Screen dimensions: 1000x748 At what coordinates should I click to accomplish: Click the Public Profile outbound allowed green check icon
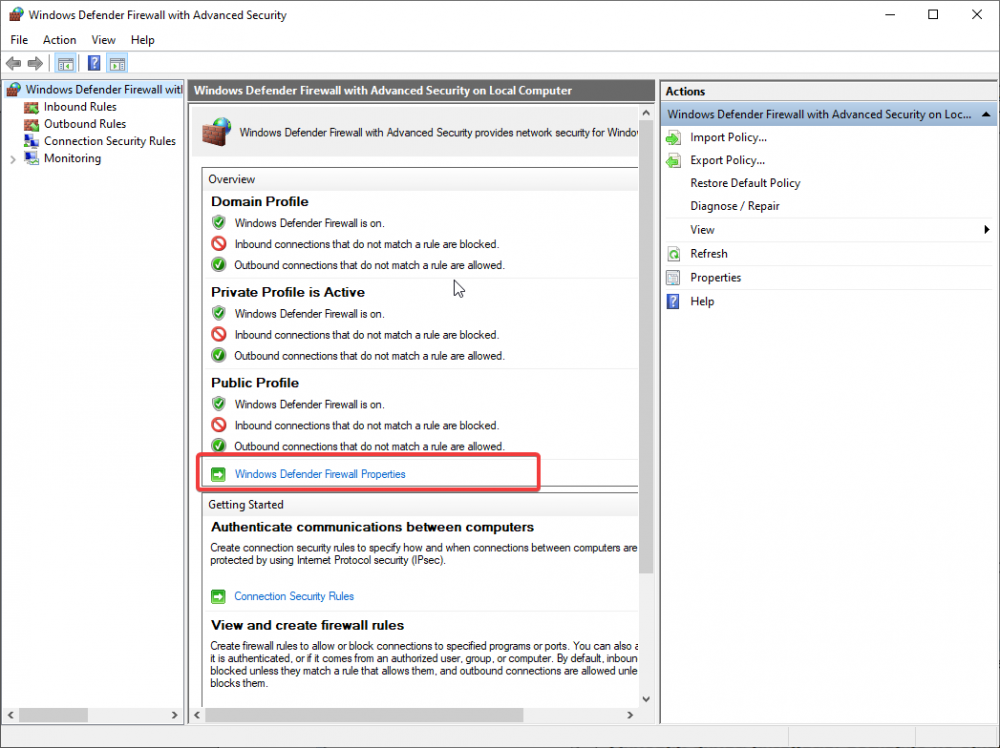pos(219,446)
